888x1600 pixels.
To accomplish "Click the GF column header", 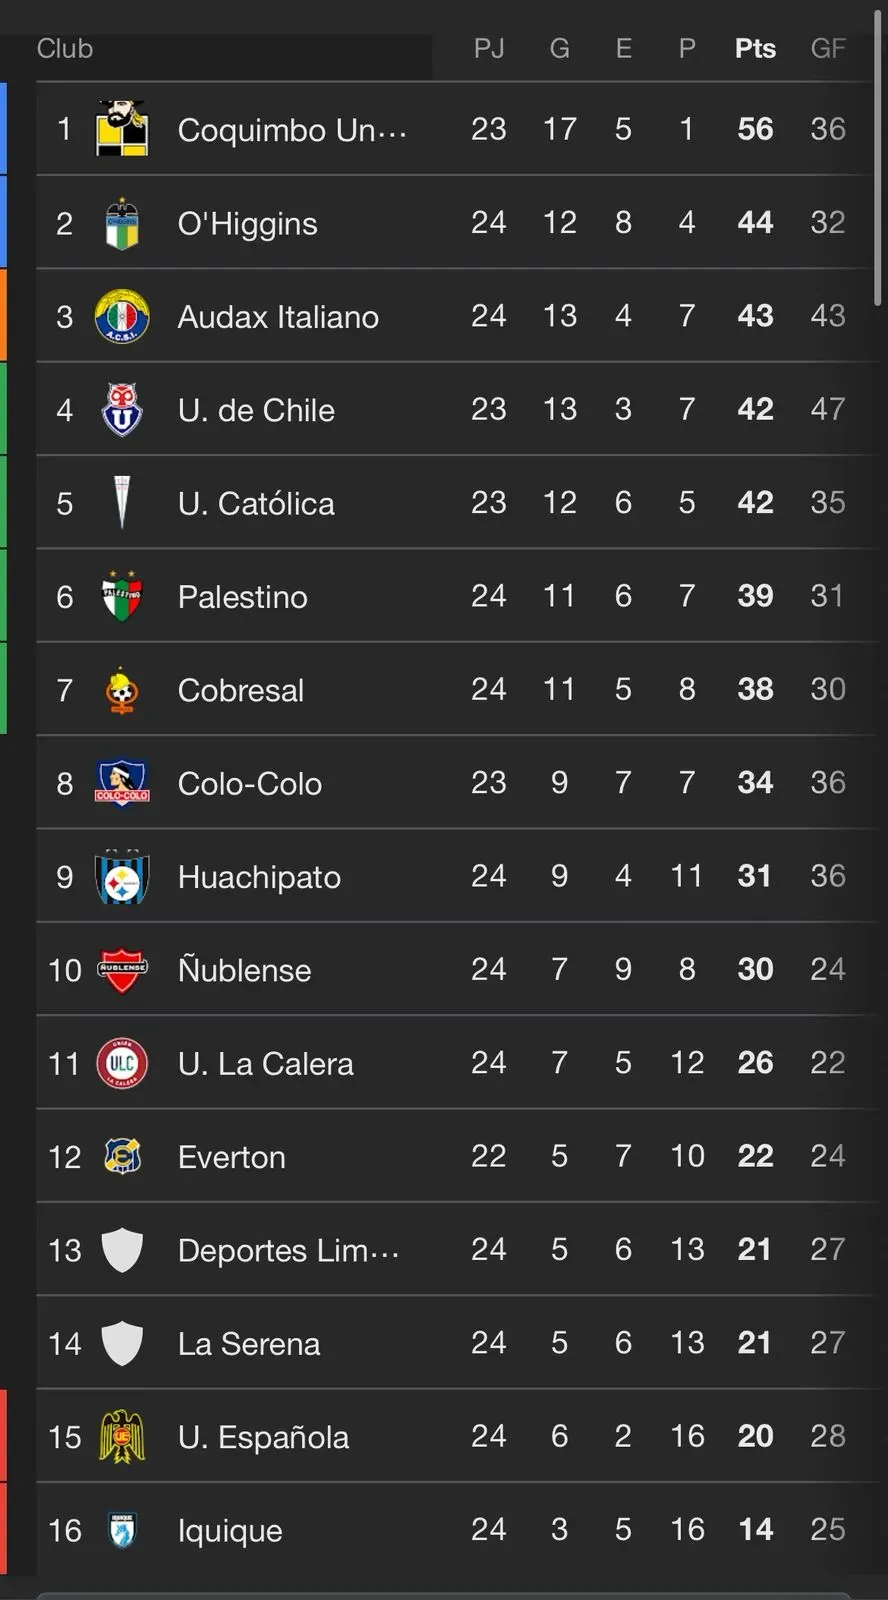I will [x=827, y=48].
